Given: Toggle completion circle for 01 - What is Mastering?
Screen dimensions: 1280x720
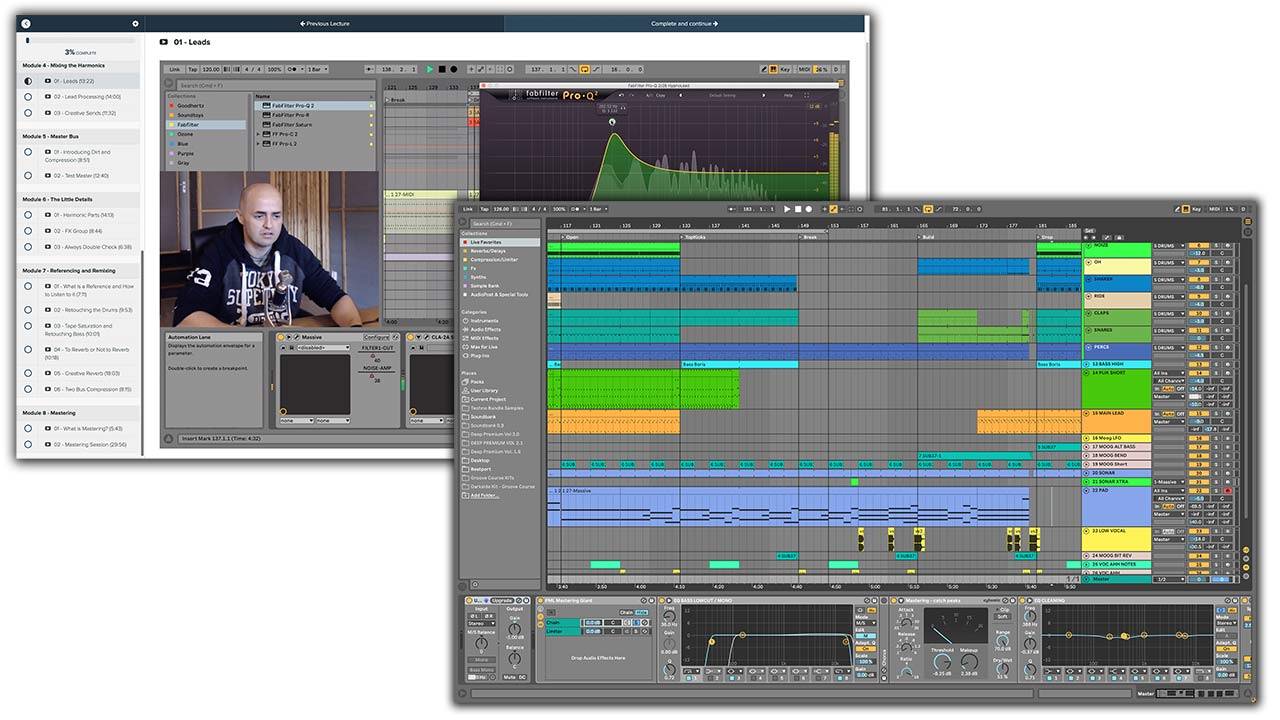Looking at the screenshot, I should click(28, 428).
